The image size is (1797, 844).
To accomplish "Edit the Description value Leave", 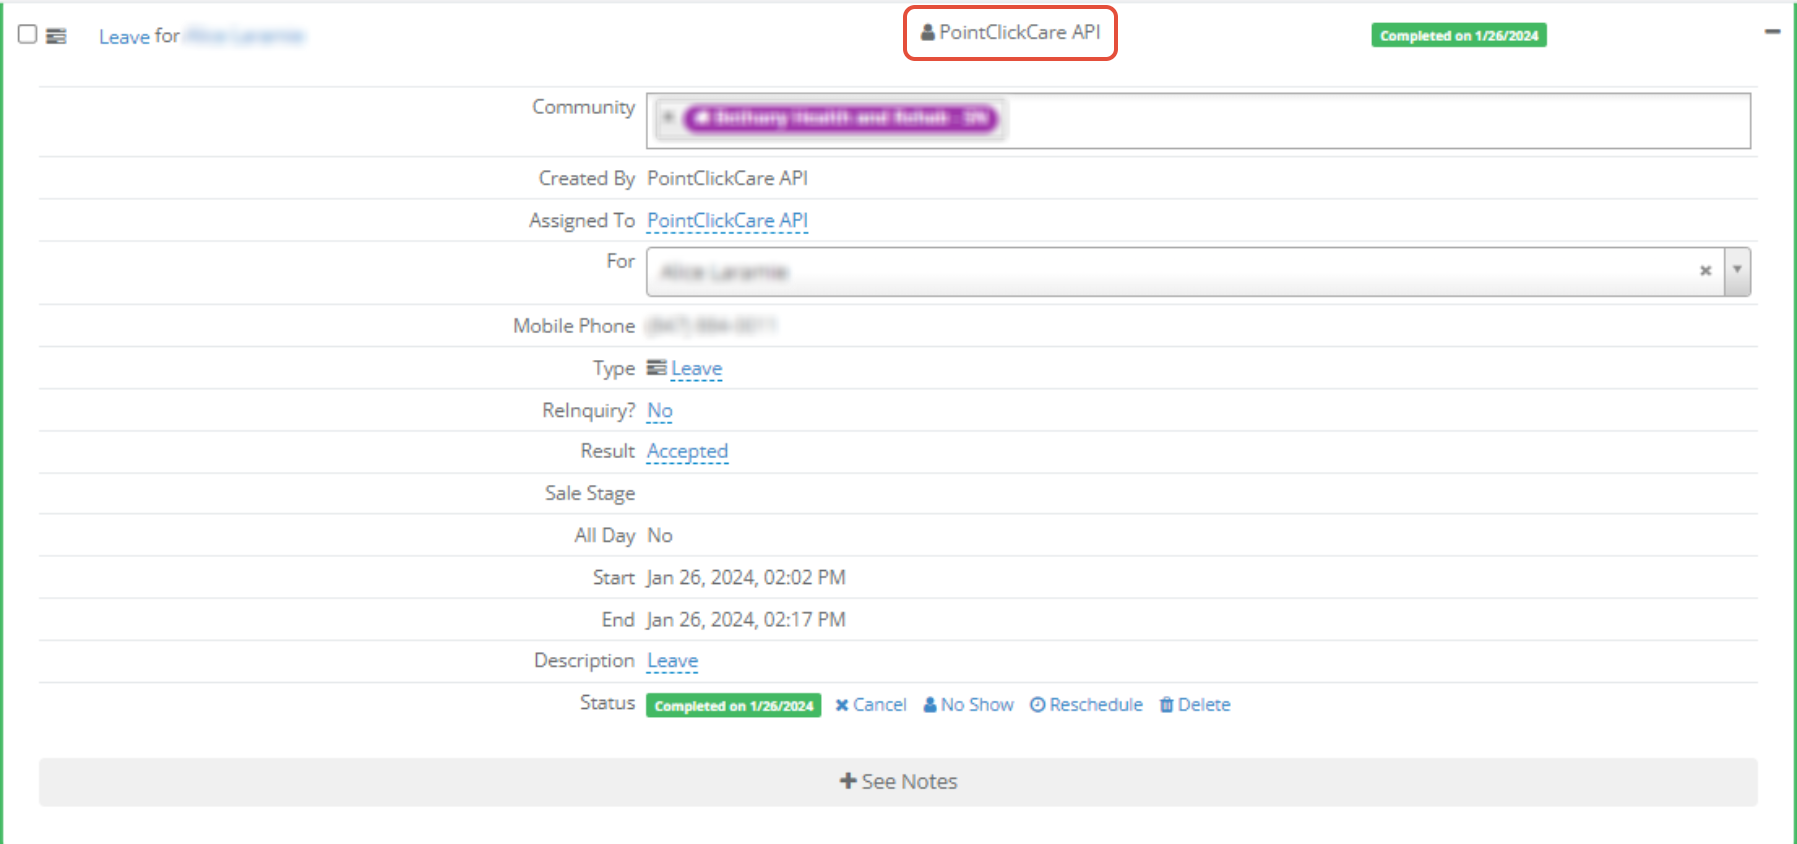I will click(672, 661).
